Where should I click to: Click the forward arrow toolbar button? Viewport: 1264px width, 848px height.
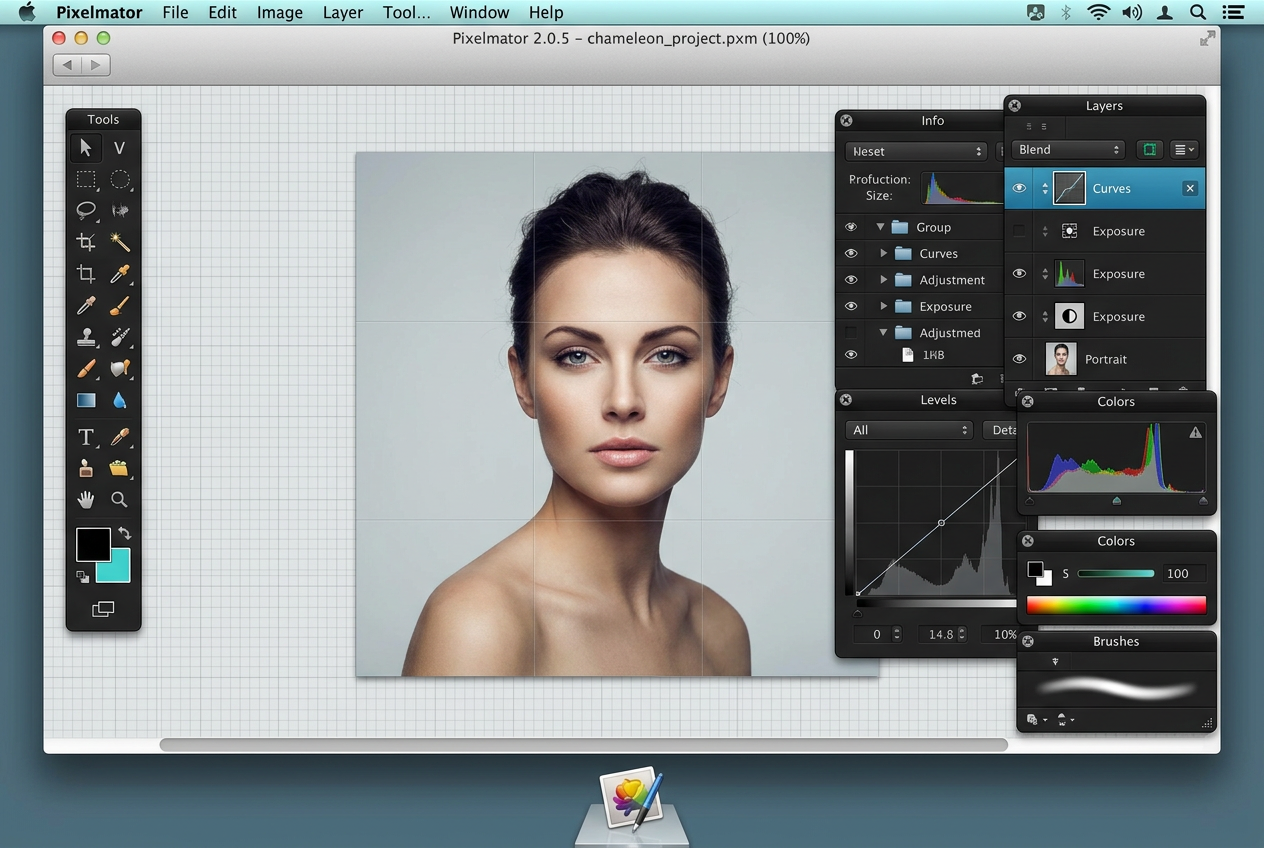click(x=96, y=65)
